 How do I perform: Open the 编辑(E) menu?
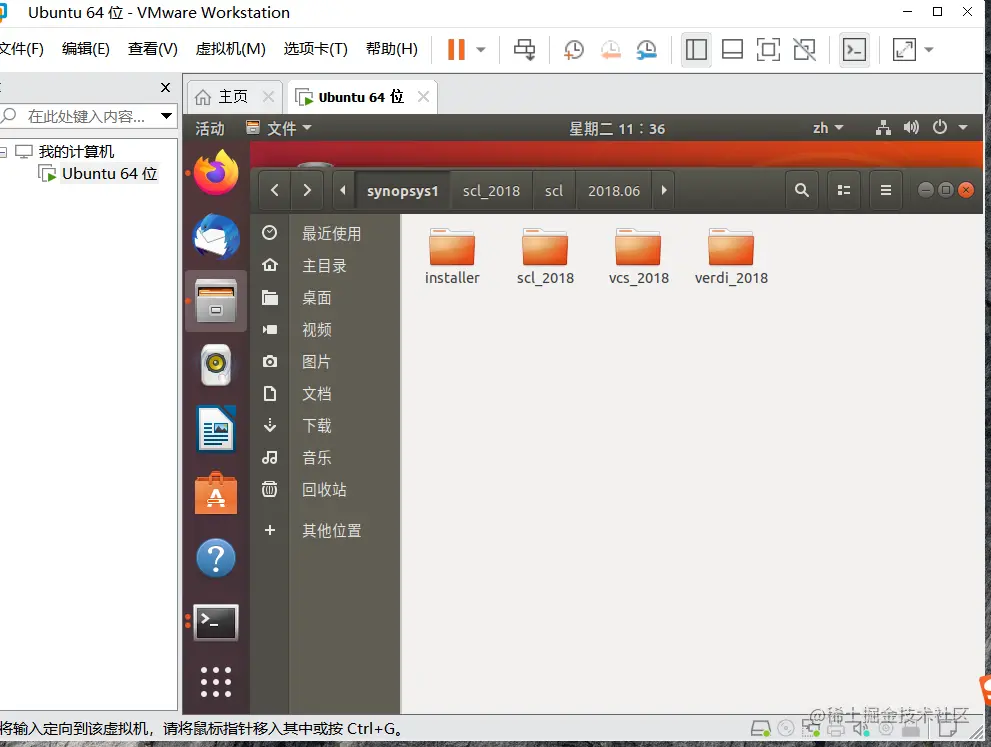86,49
